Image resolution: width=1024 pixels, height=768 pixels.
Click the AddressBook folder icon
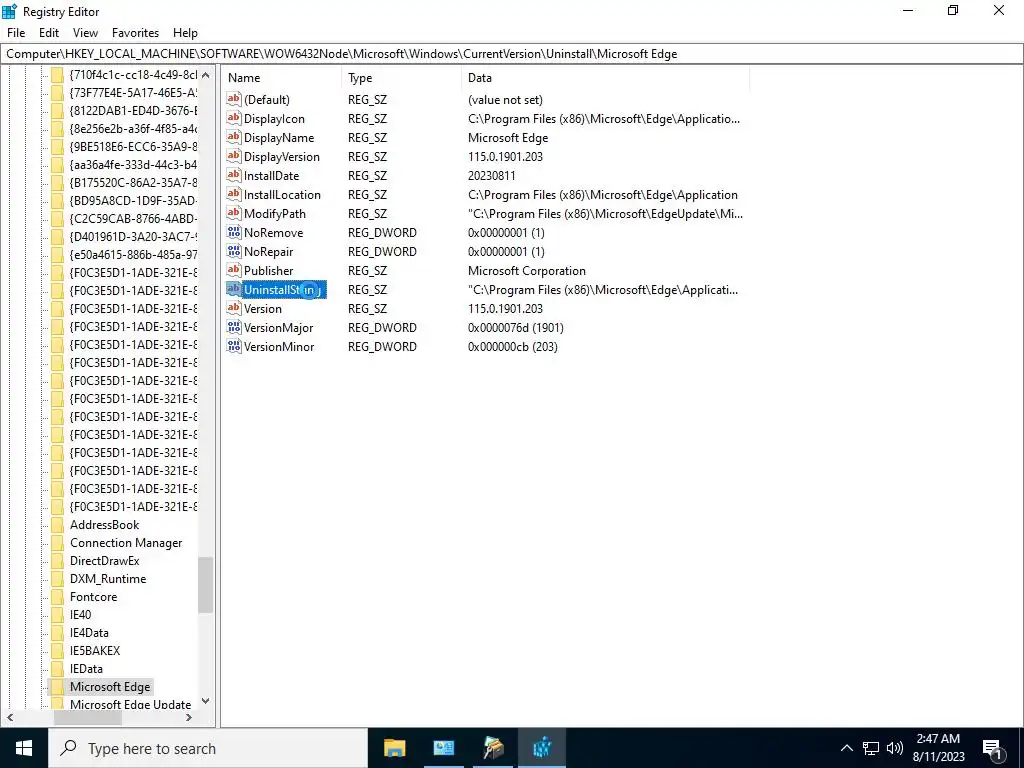[x=57, y=524]
